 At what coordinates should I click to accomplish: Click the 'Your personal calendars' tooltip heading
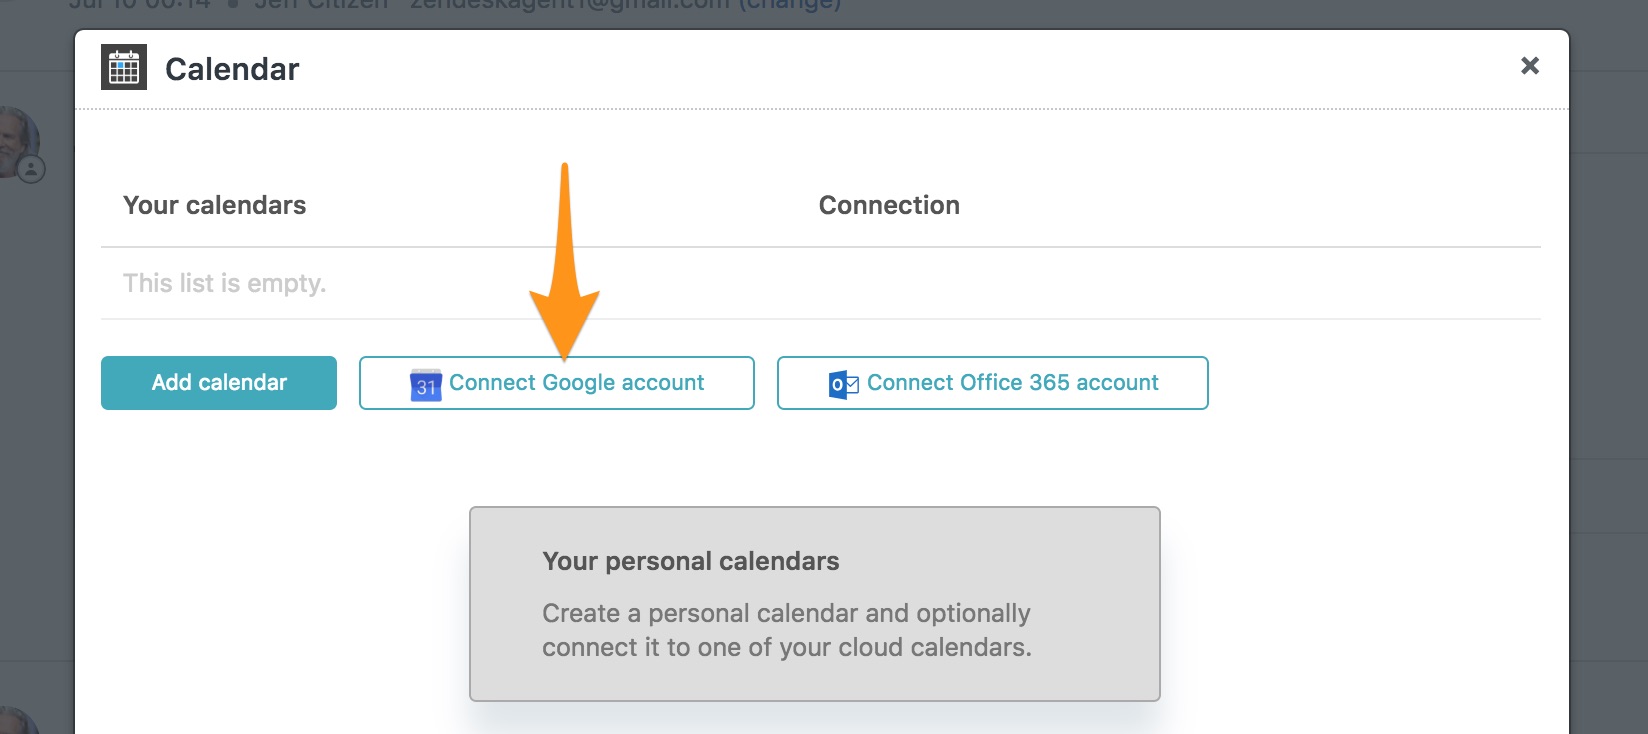(x=691, y=561)
